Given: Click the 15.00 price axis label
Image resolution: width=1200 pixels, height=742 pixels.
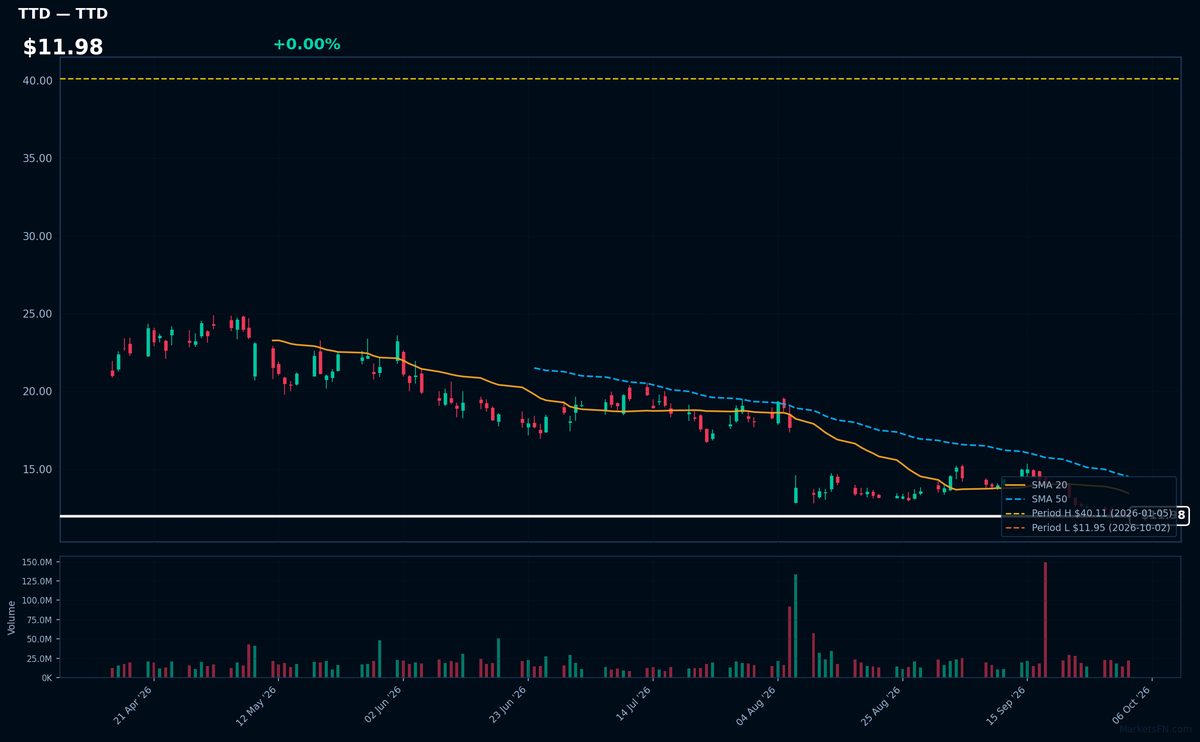Looking at the screenshot, I should click(38, 469).
